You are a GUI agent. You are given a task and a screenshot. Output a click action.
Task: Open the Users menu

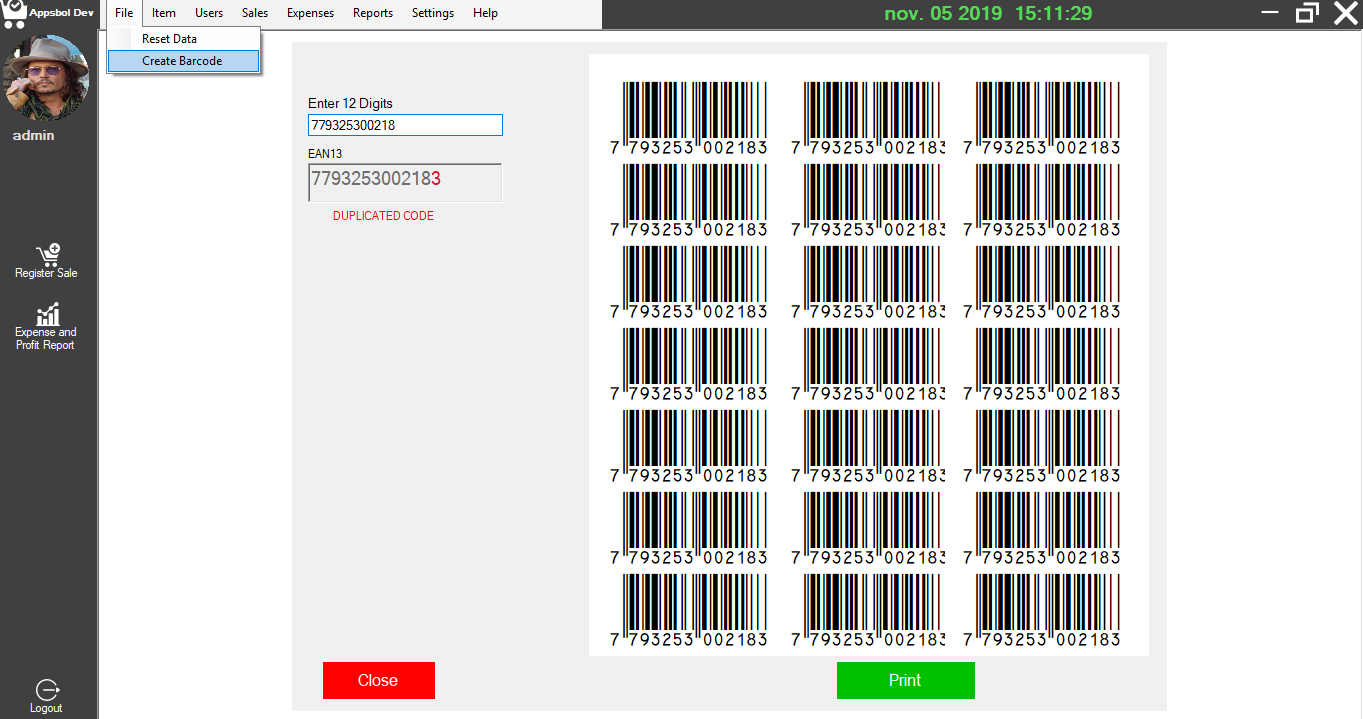click(209, 13)
